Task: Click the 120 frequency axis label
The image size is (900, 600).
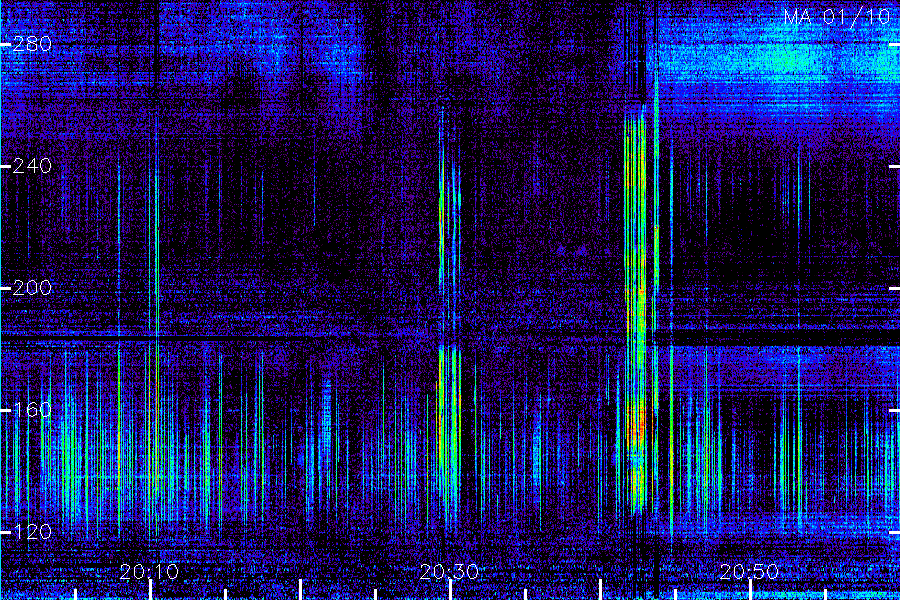Action: coord(32,532)
